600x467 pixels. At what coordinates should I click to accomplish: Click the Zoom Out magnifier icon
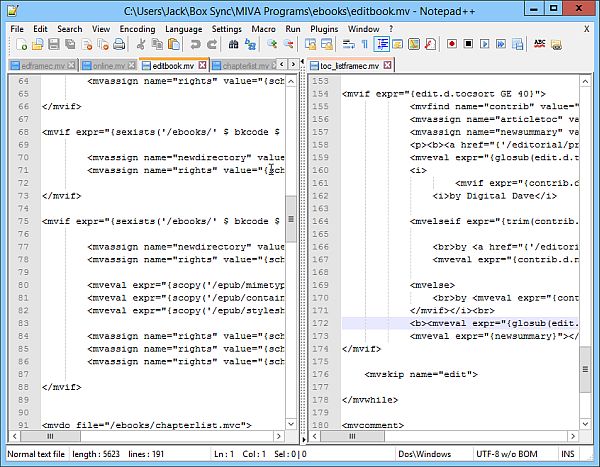(x=289, y=44)
